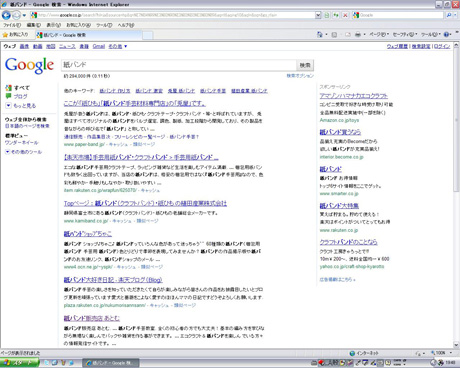
Task: Open the セーフティ command bar dropdown
Action: click(405, 34)
